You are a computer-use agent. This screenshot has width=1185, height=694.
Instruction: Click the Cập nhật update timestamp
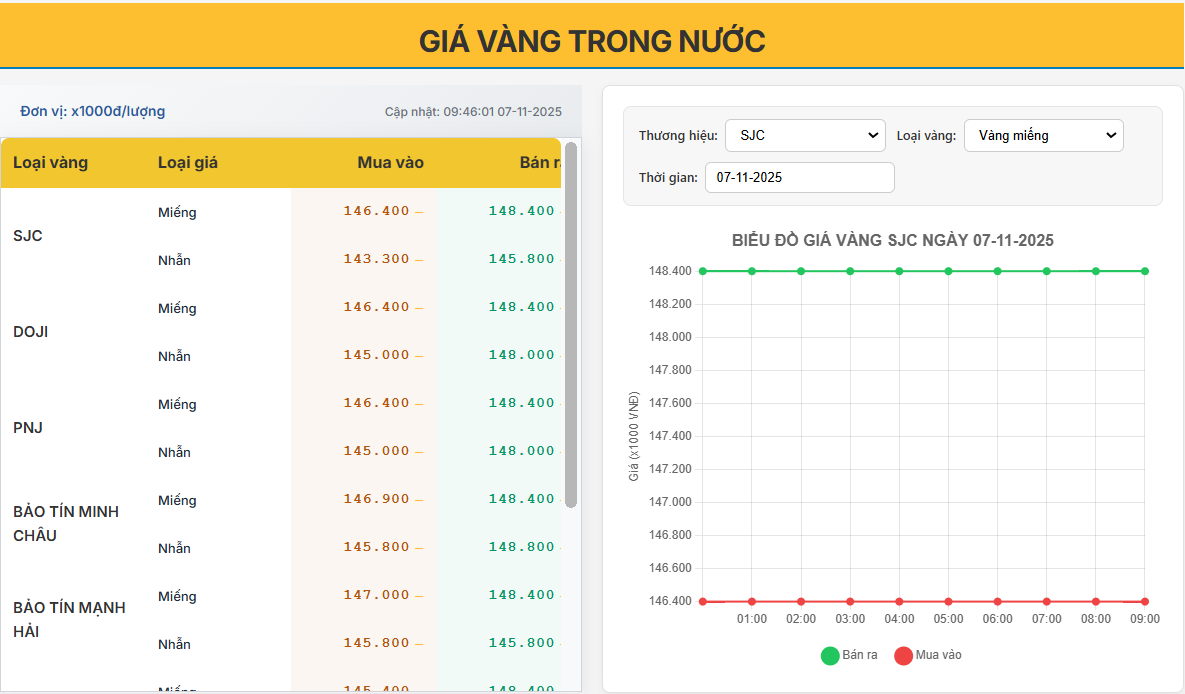(x=472, y=111)
